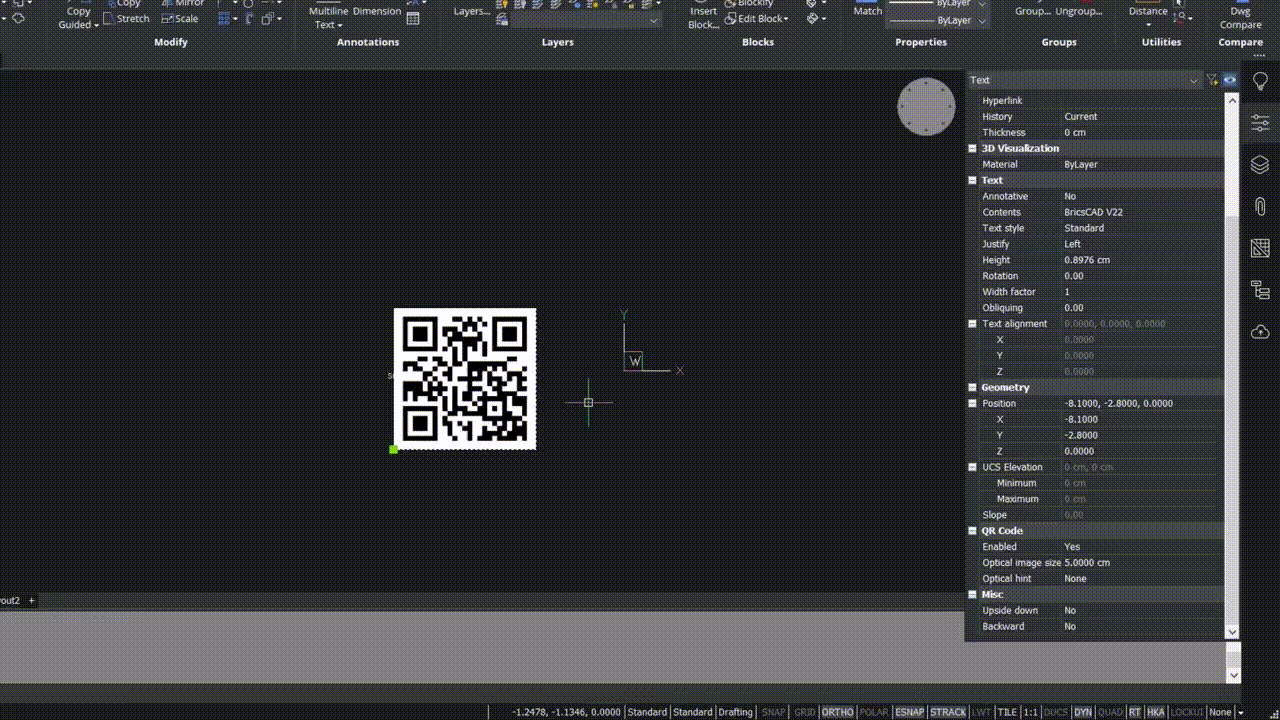Toggle the selection eye icon in Properties
The height and width of the screenshot is (720, 1280).
click(1230, 80)
